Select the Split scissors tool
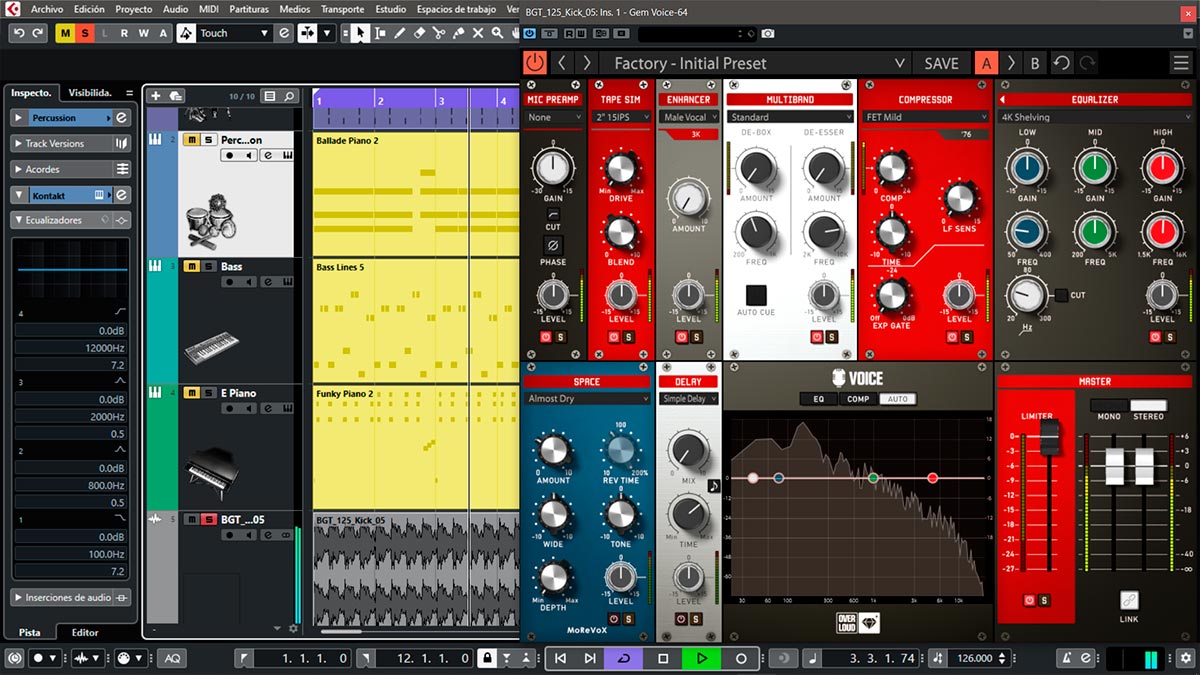This screenshot has height=675, width=1200. point(439,33)
